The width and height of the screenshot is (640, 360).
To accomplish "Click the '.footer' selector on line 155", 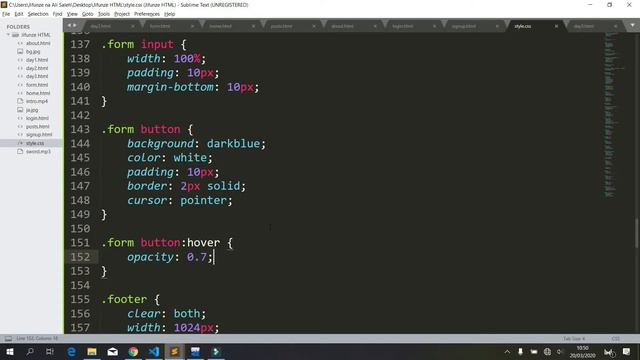I will (124, 299).
